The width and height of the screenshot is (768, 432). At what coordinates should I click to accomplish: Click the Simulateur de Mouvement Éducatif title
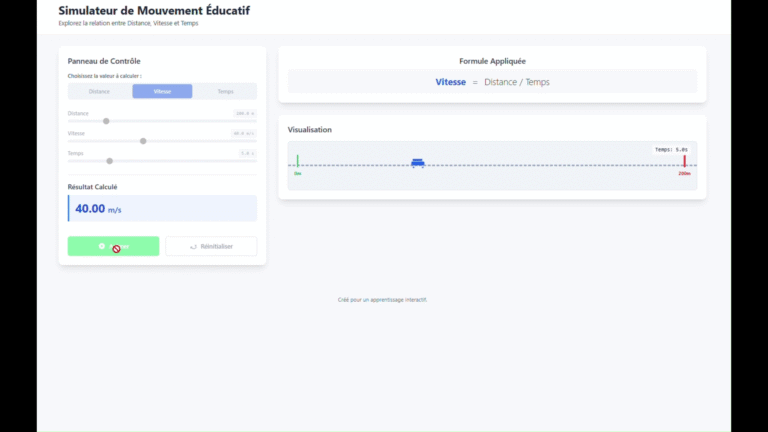tap(154, 11)
